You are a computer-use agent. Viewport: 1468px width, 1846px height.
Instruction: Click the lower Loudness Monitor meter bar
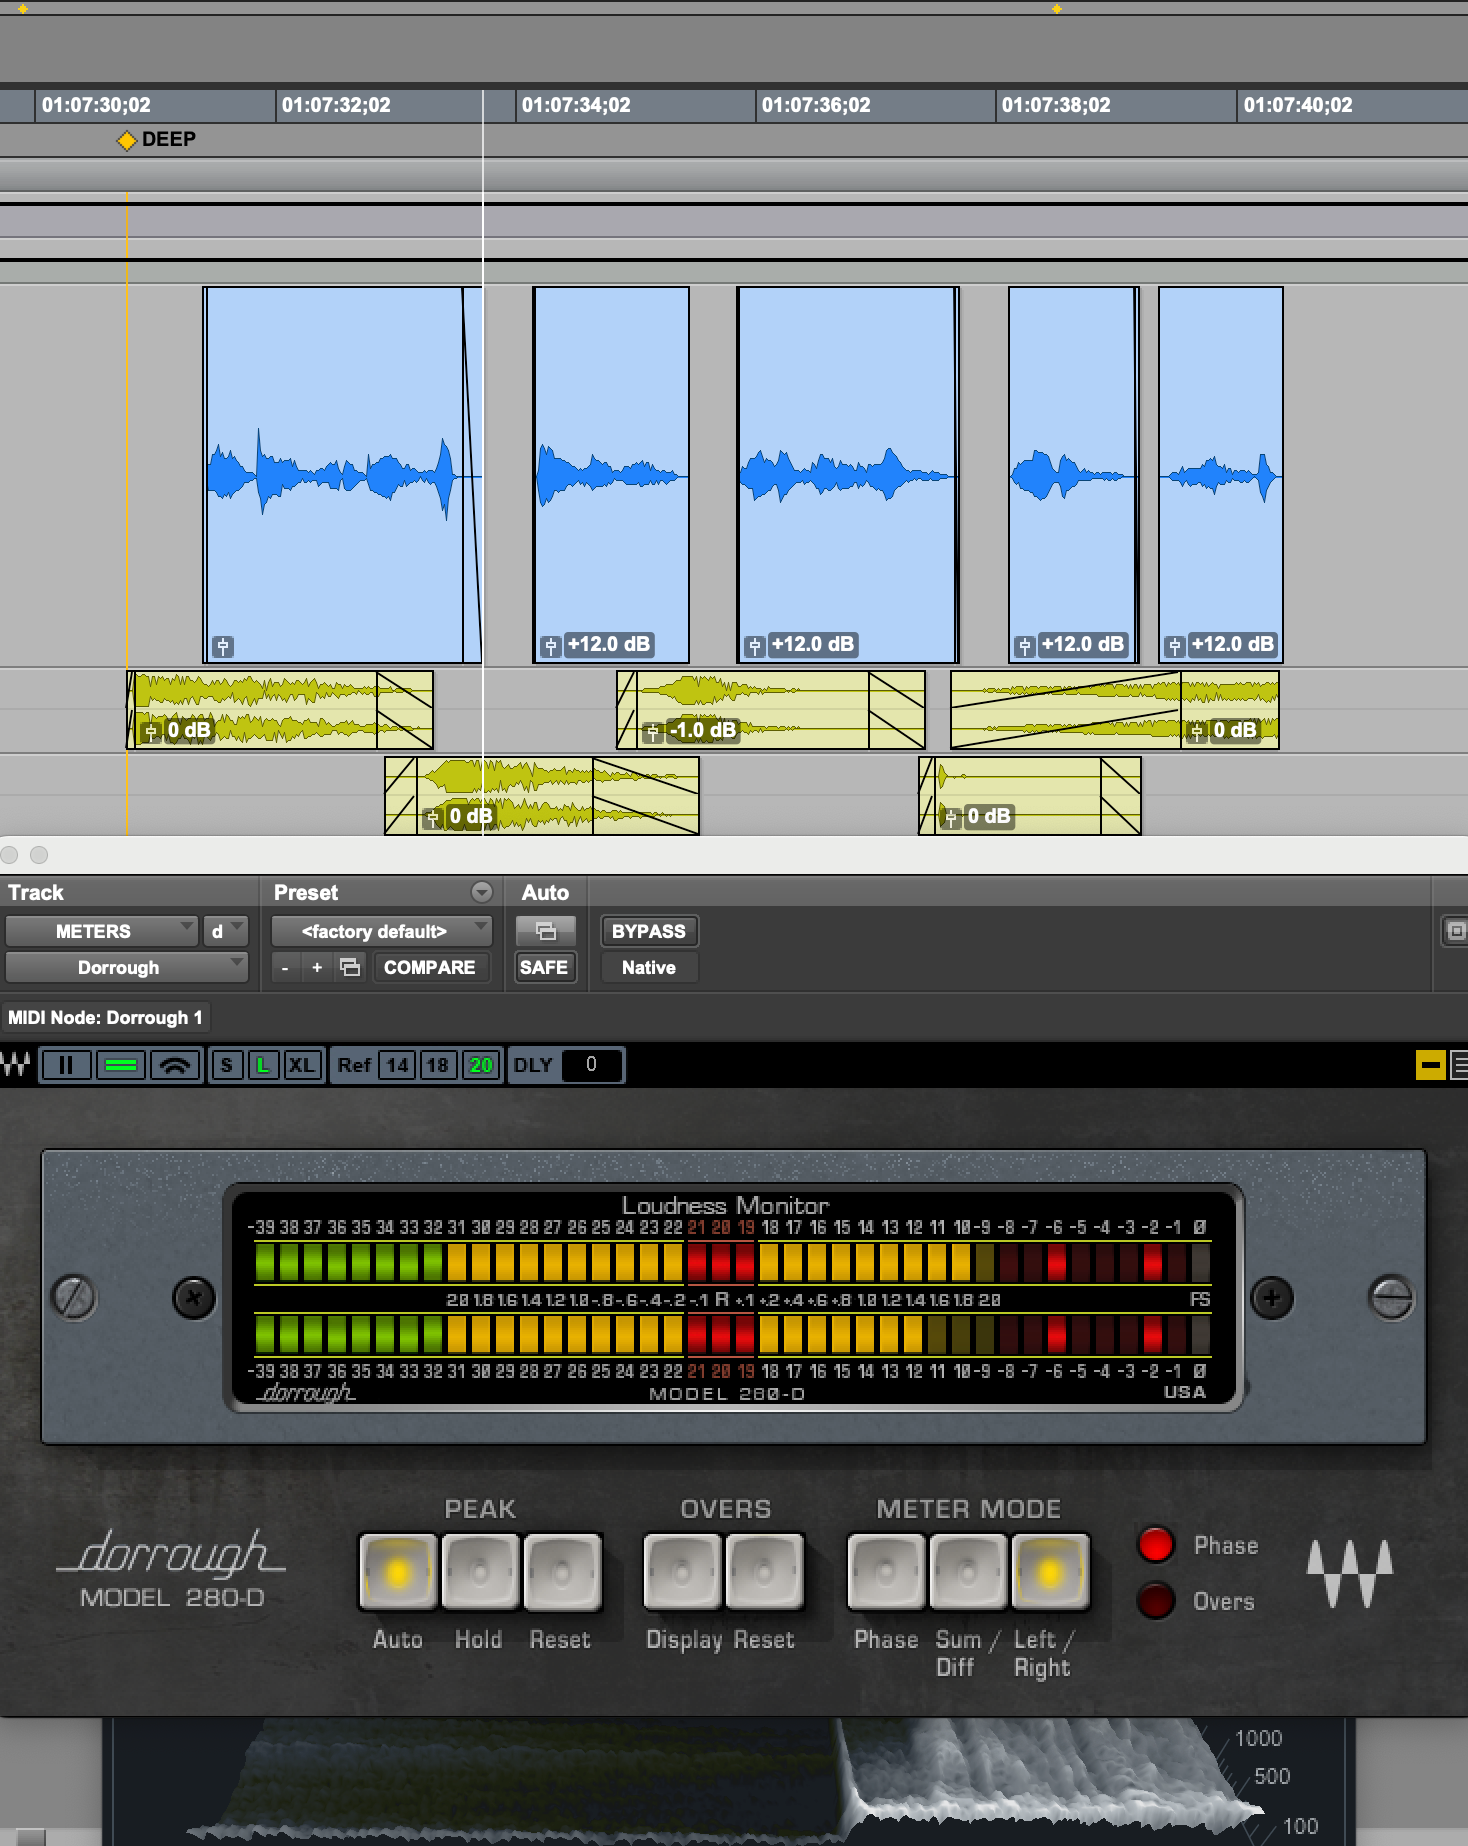732,1334
